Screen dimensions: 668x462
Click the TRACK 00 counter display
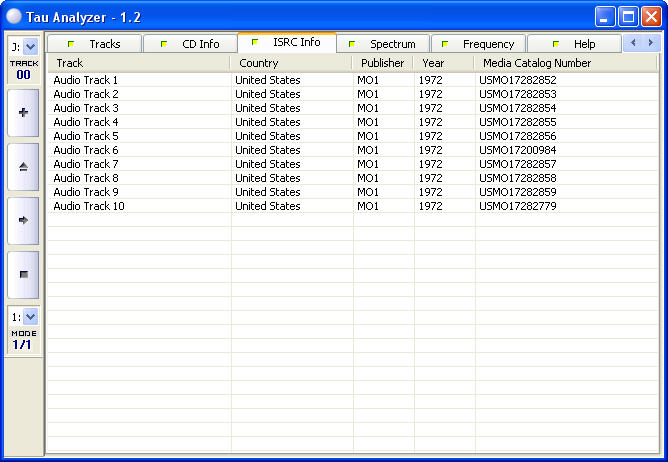tap(23, 70)
